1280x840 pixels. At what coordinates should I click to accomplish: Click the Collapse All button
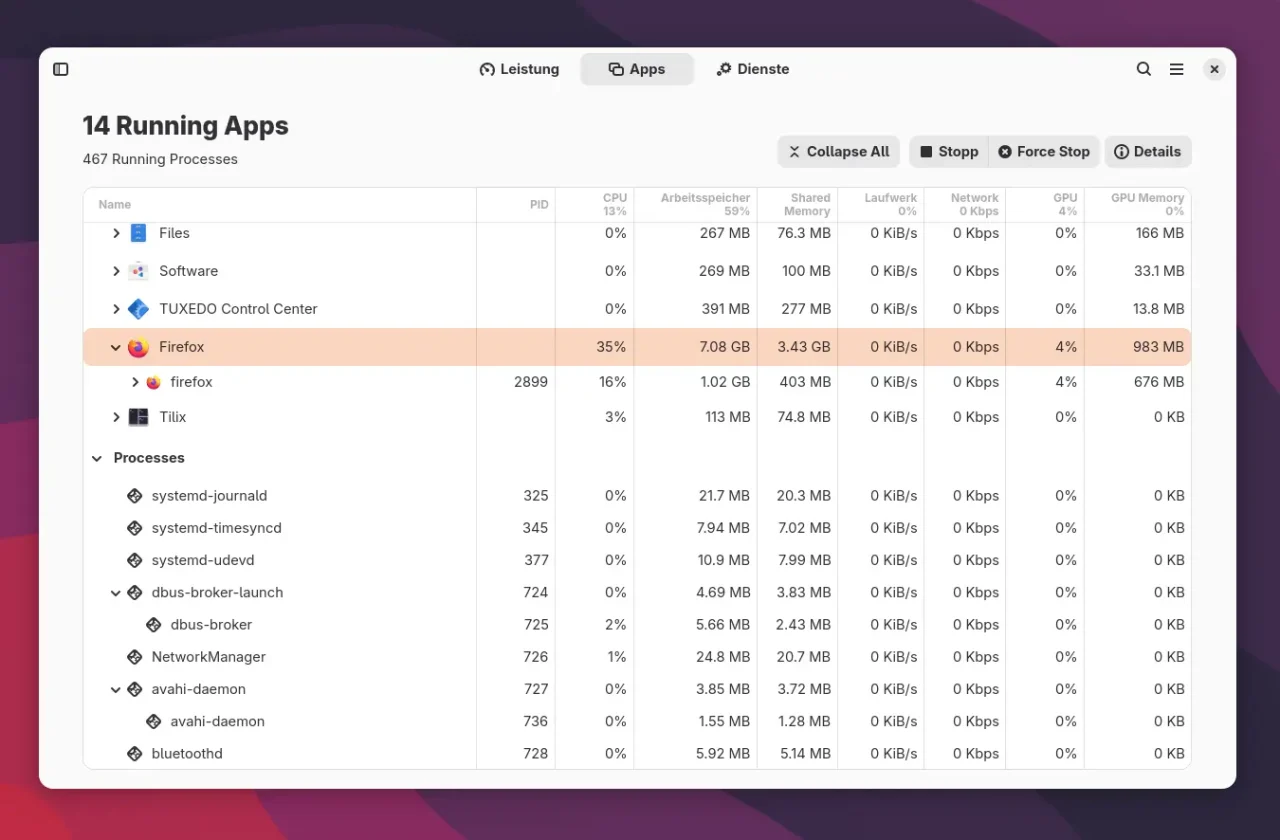click(838, 152)
